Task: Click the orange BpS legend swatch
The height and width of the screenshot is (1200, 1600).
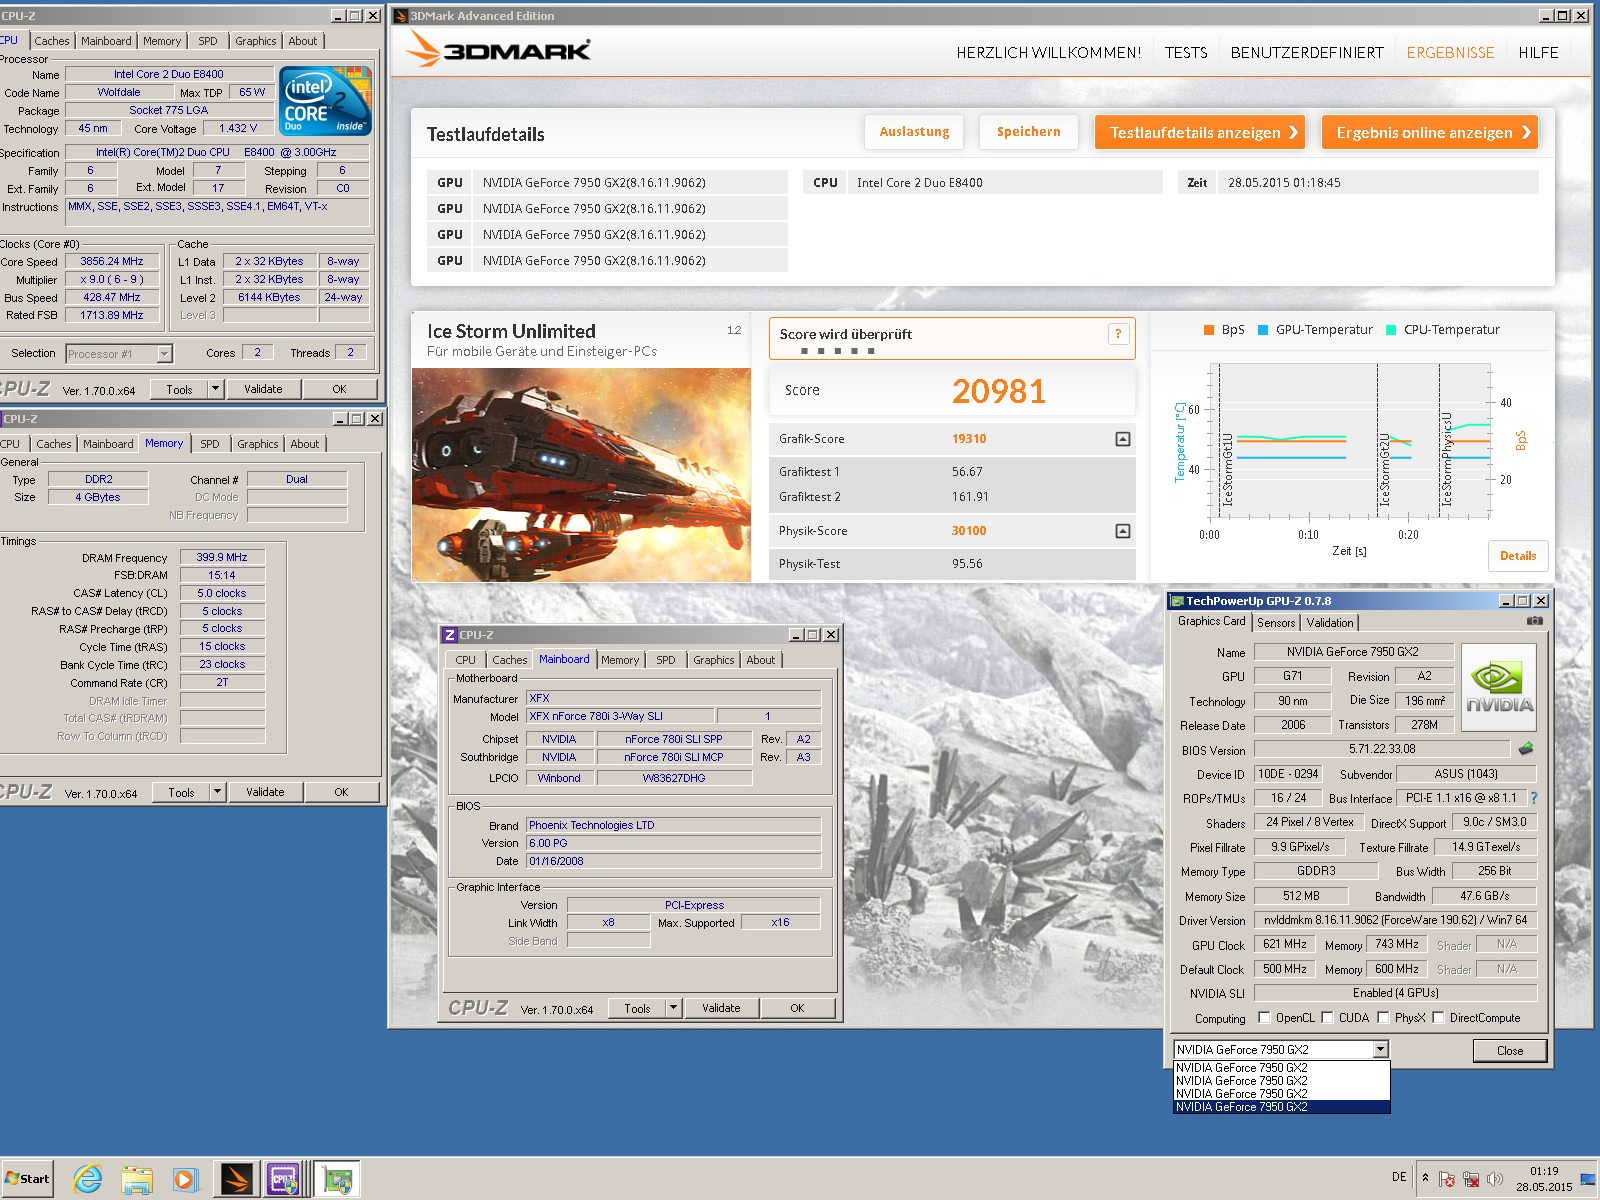Action: pos(1209,330)
